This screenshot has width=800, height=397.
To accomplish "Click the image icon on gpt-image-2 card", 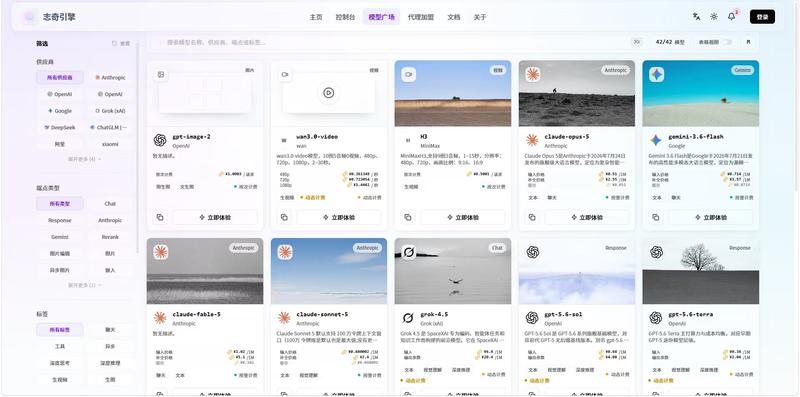I will click(x=161, y=75).
